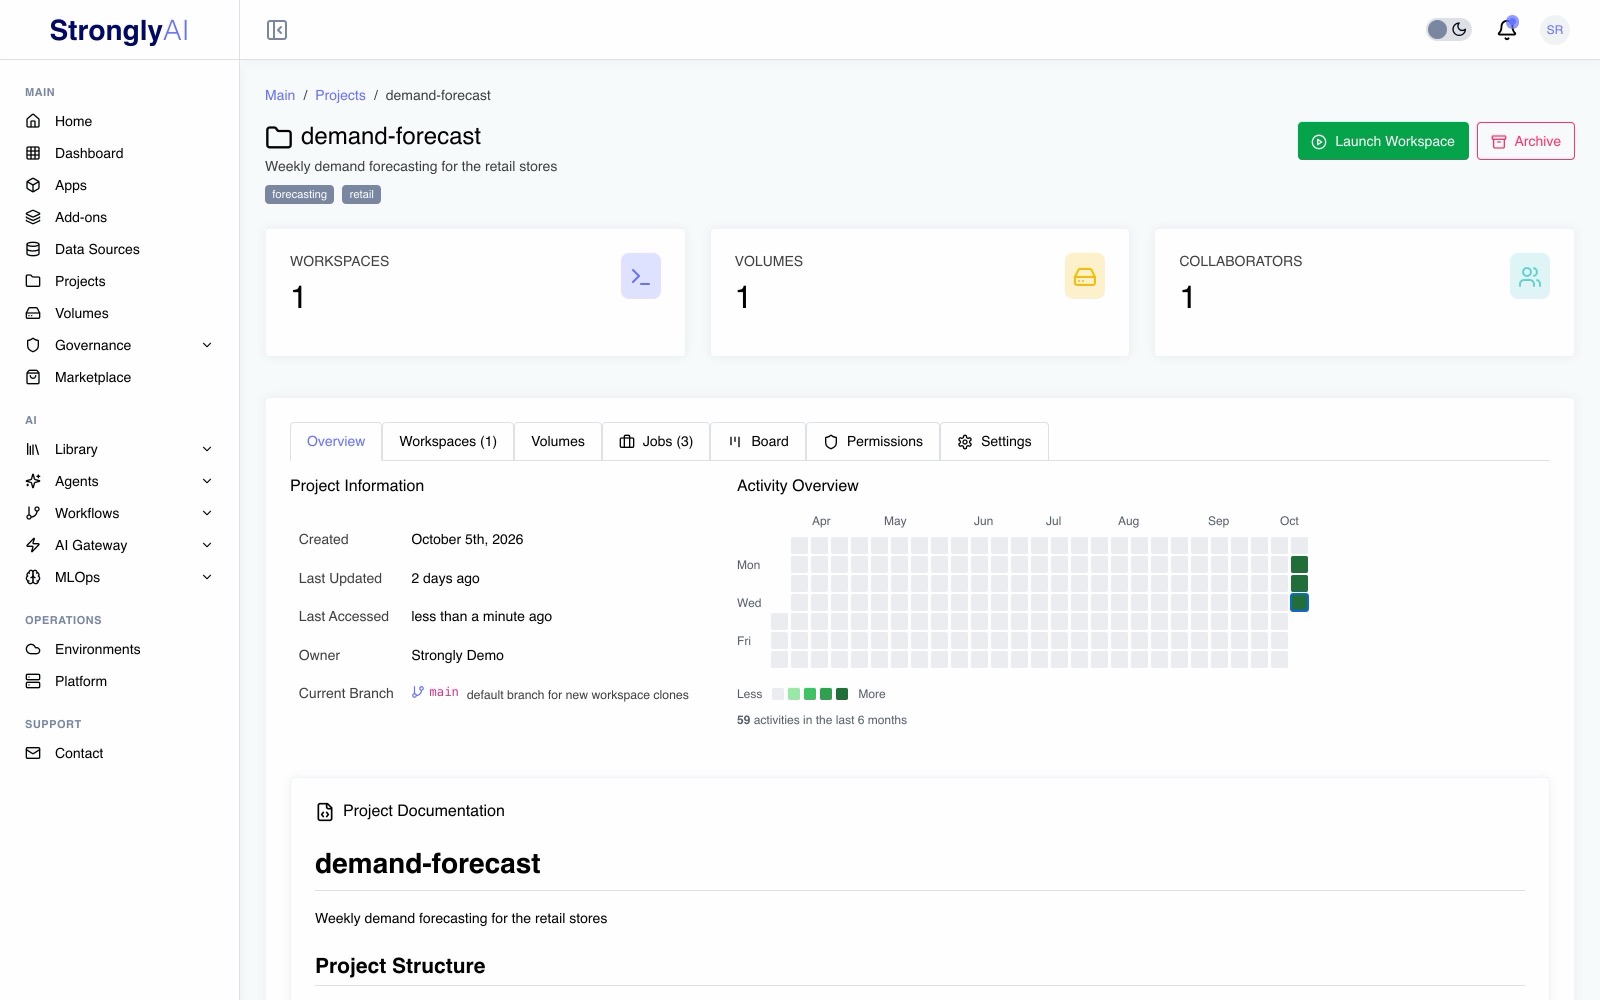This screenshot has width=1600, height=1000.
Task: Open Add-ons layers icon
Action: tap(33, 217)
